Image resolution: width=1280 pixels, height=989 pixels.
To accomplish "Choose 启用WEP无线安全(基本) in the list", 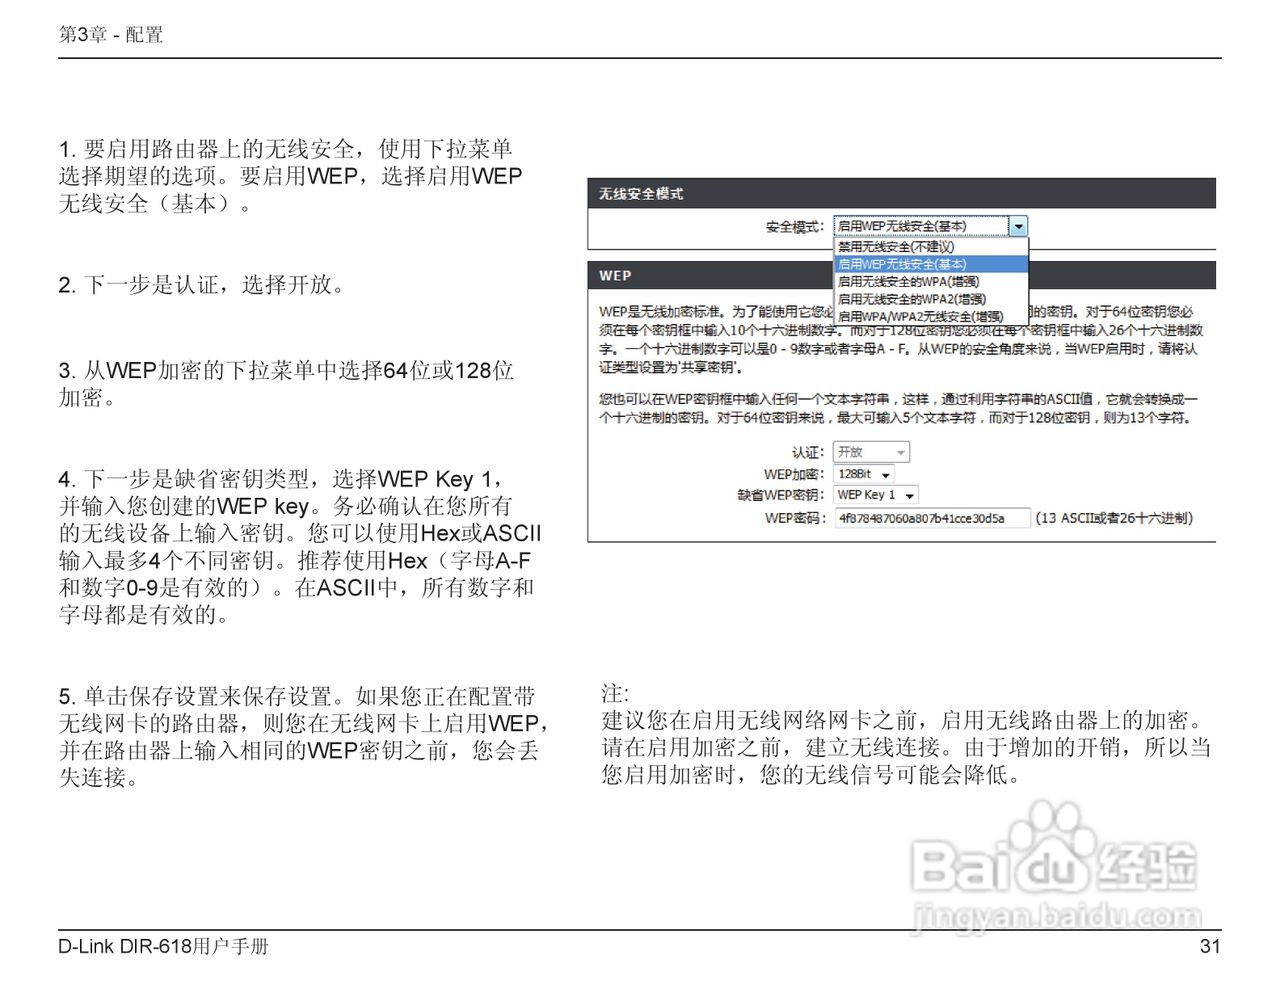I will [x=931, y=264].
